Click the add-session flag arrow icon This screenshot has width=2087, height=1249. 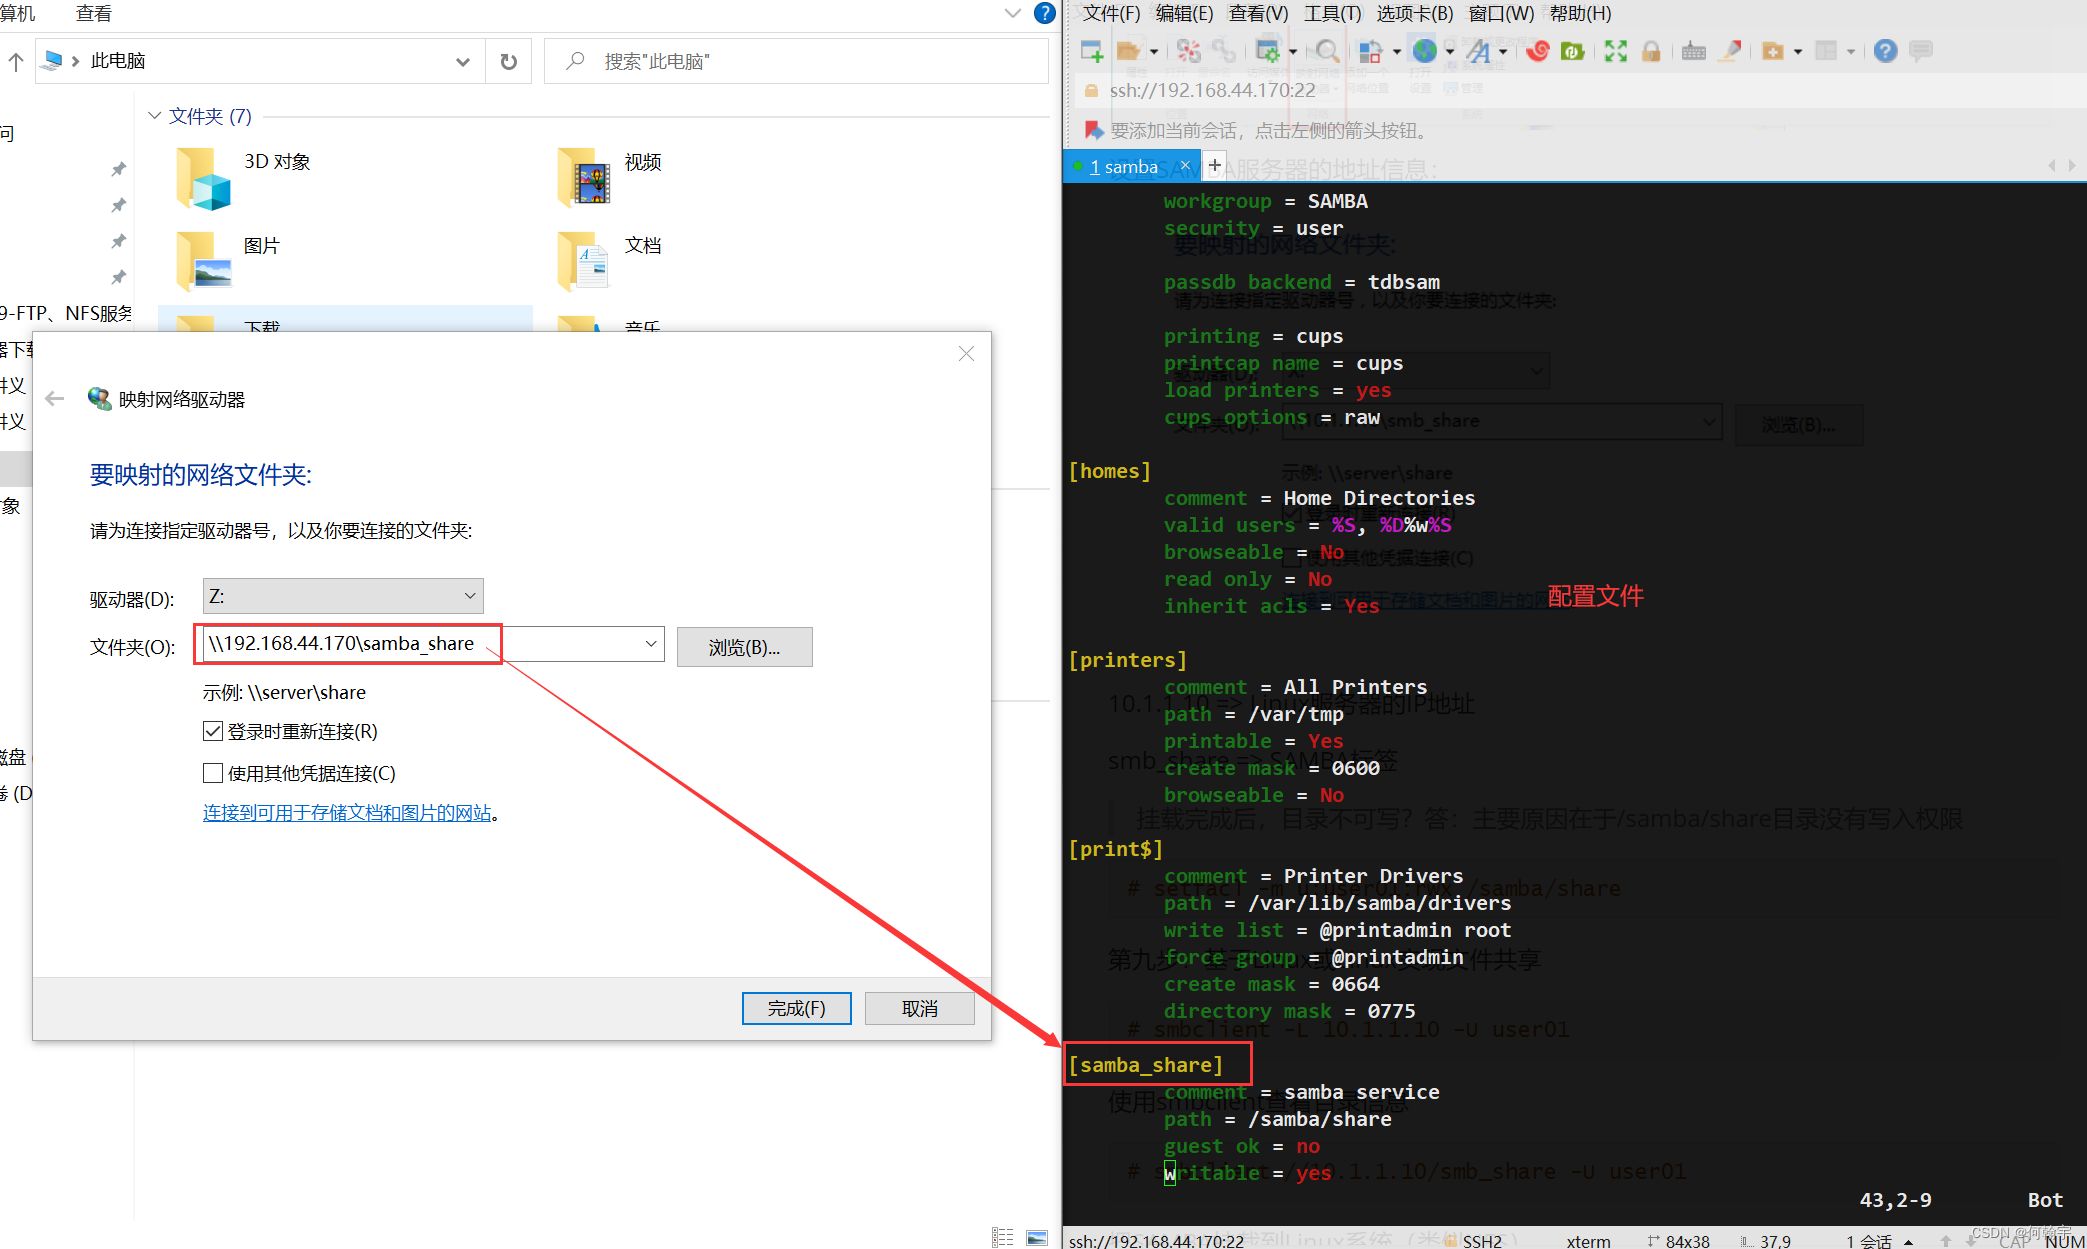(1094, 130)
